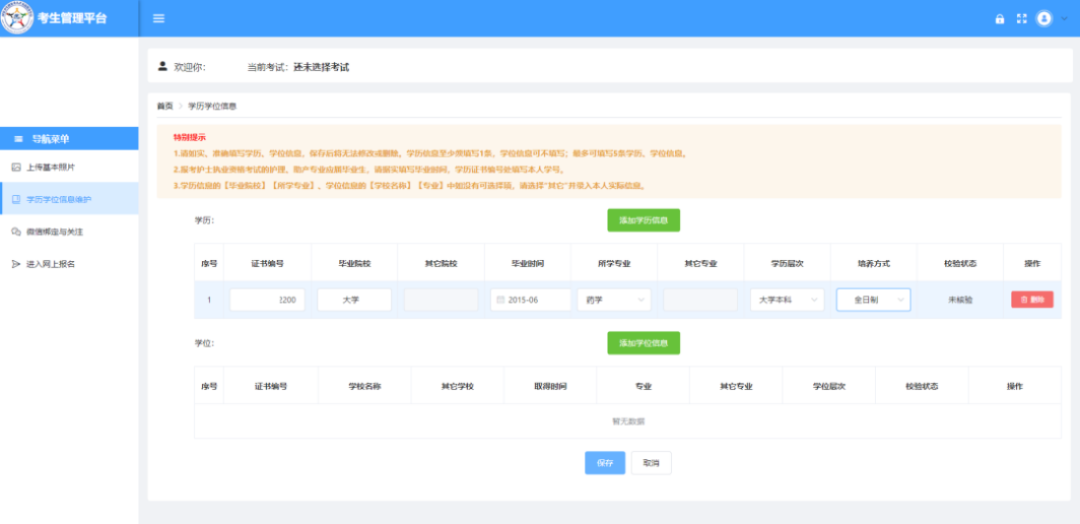Screen dimensions: 1080x524
Task: Click the 证书编号 input field
Action: [266, 300]
